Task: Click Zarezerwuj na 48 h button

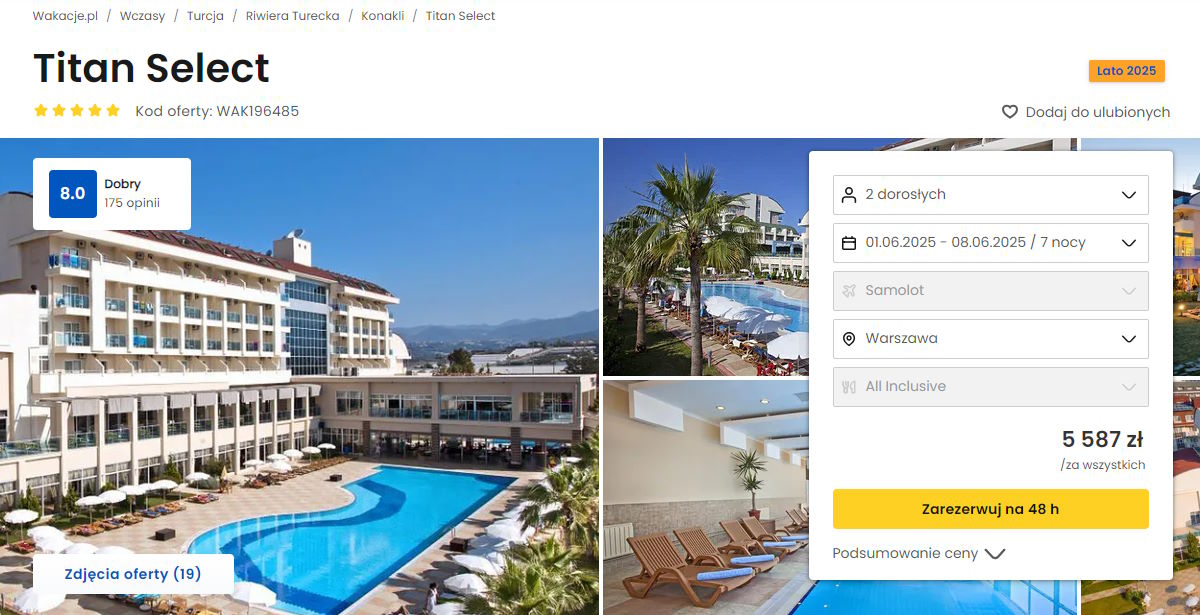Action: (x=990, y=509)
